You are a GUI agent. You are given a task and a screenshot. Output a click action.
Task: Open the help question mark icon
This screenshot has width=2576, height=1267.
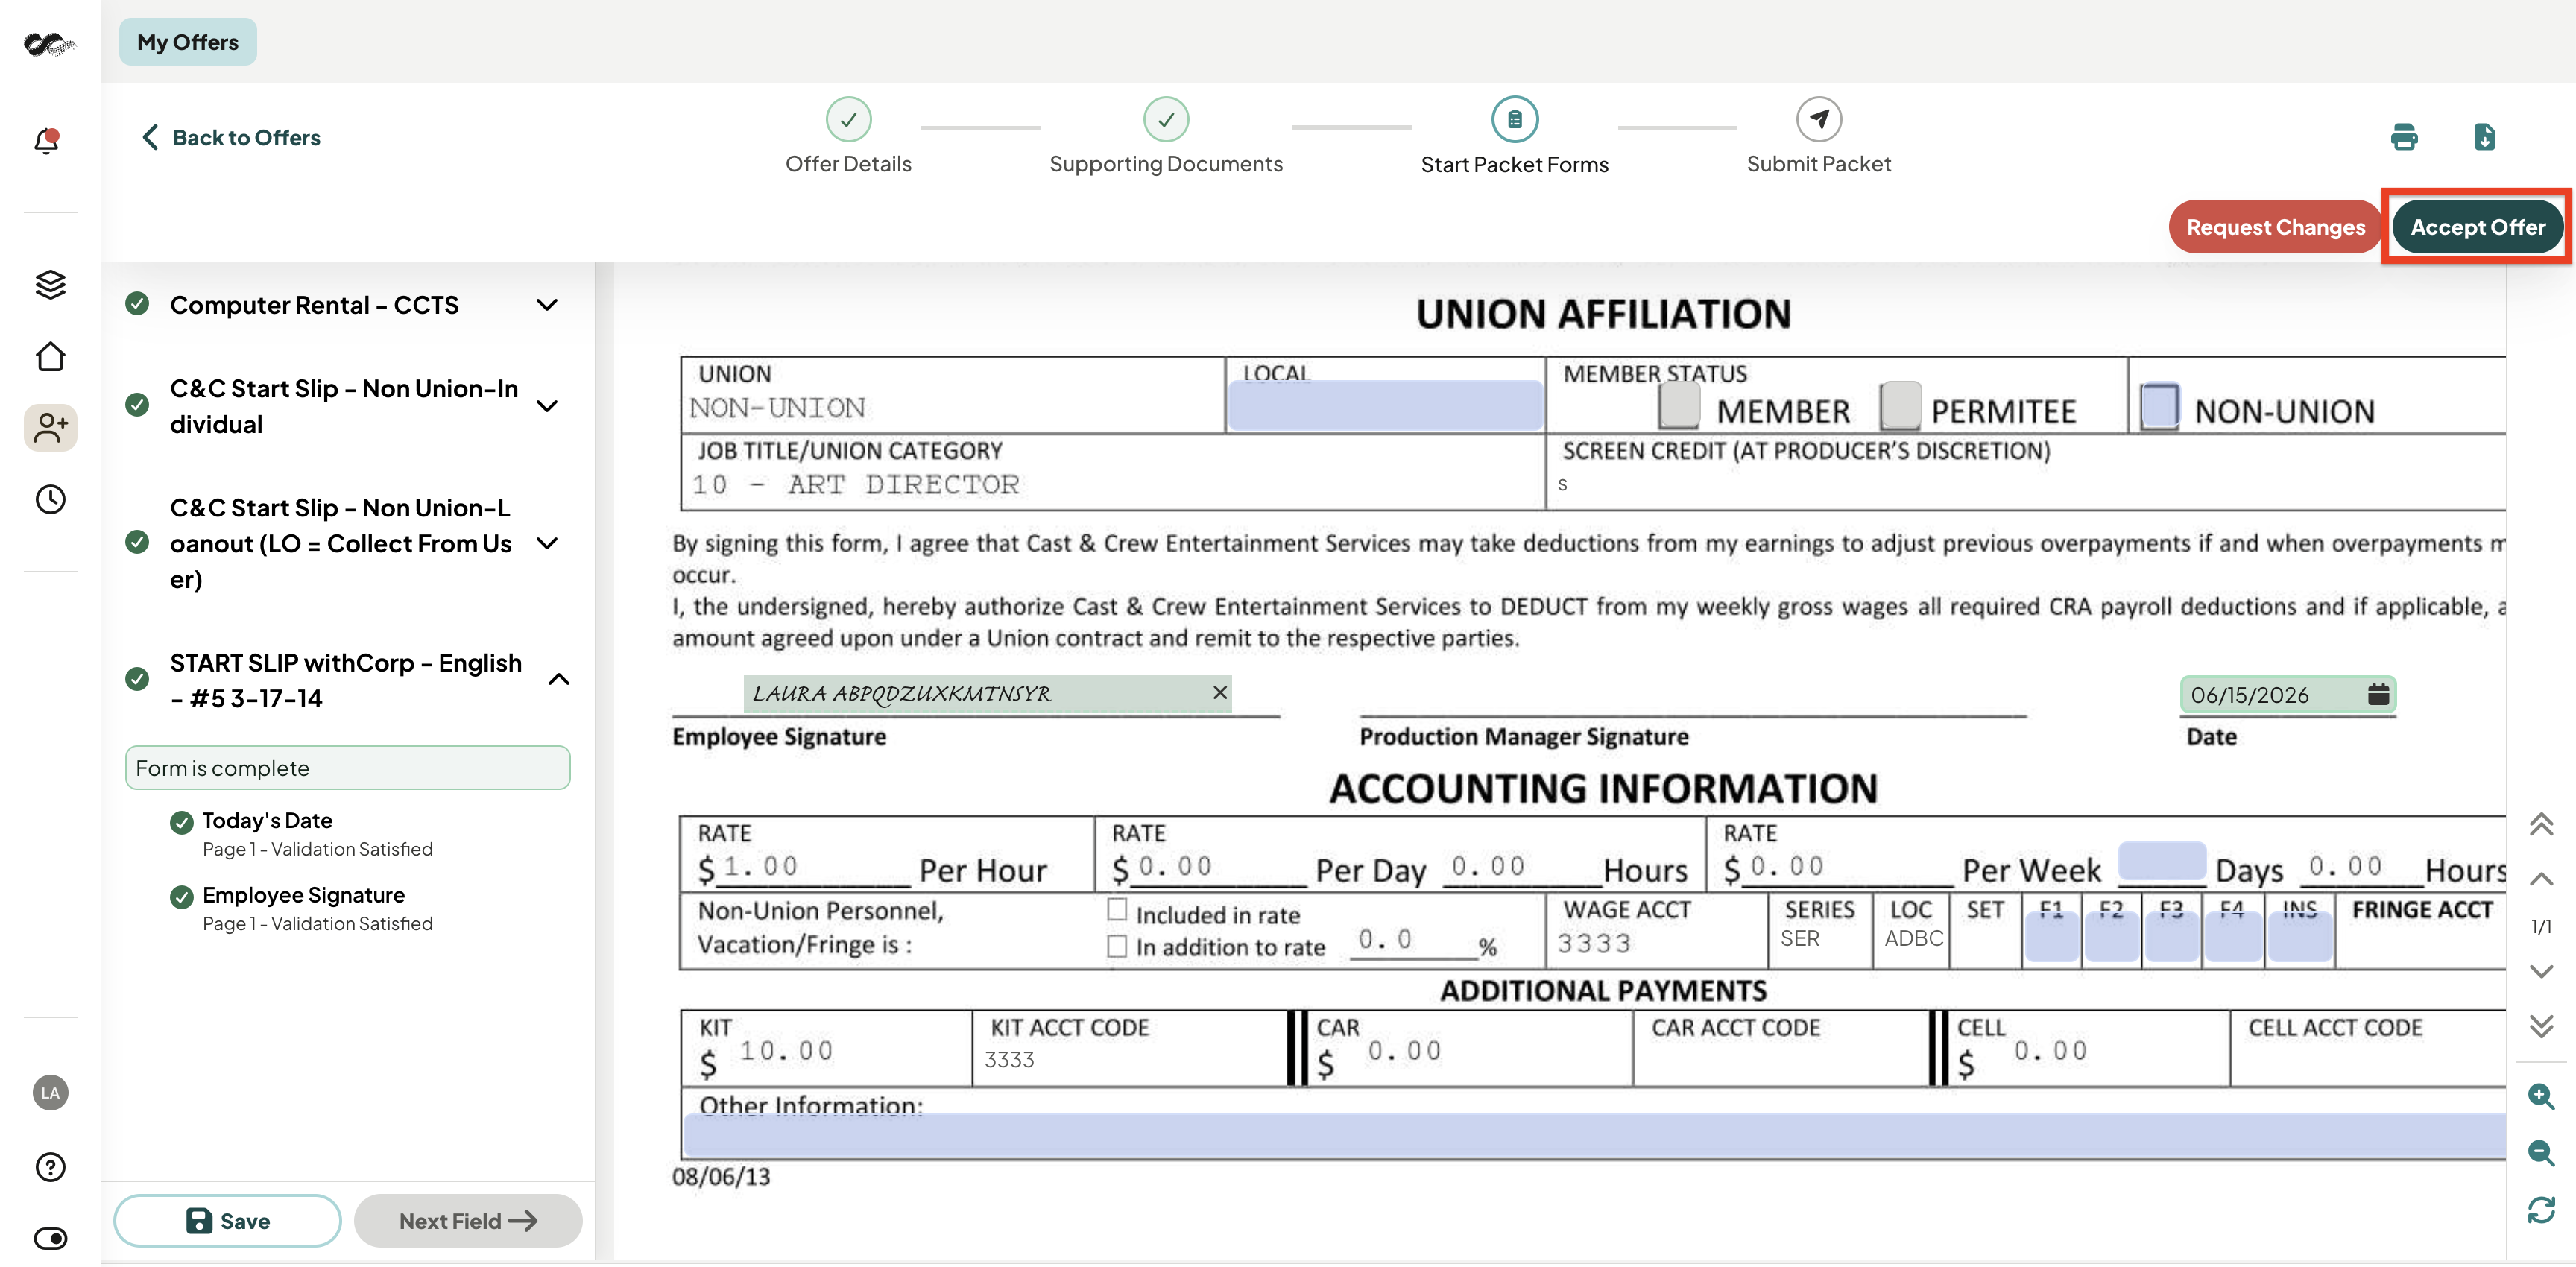[50, 1167]
